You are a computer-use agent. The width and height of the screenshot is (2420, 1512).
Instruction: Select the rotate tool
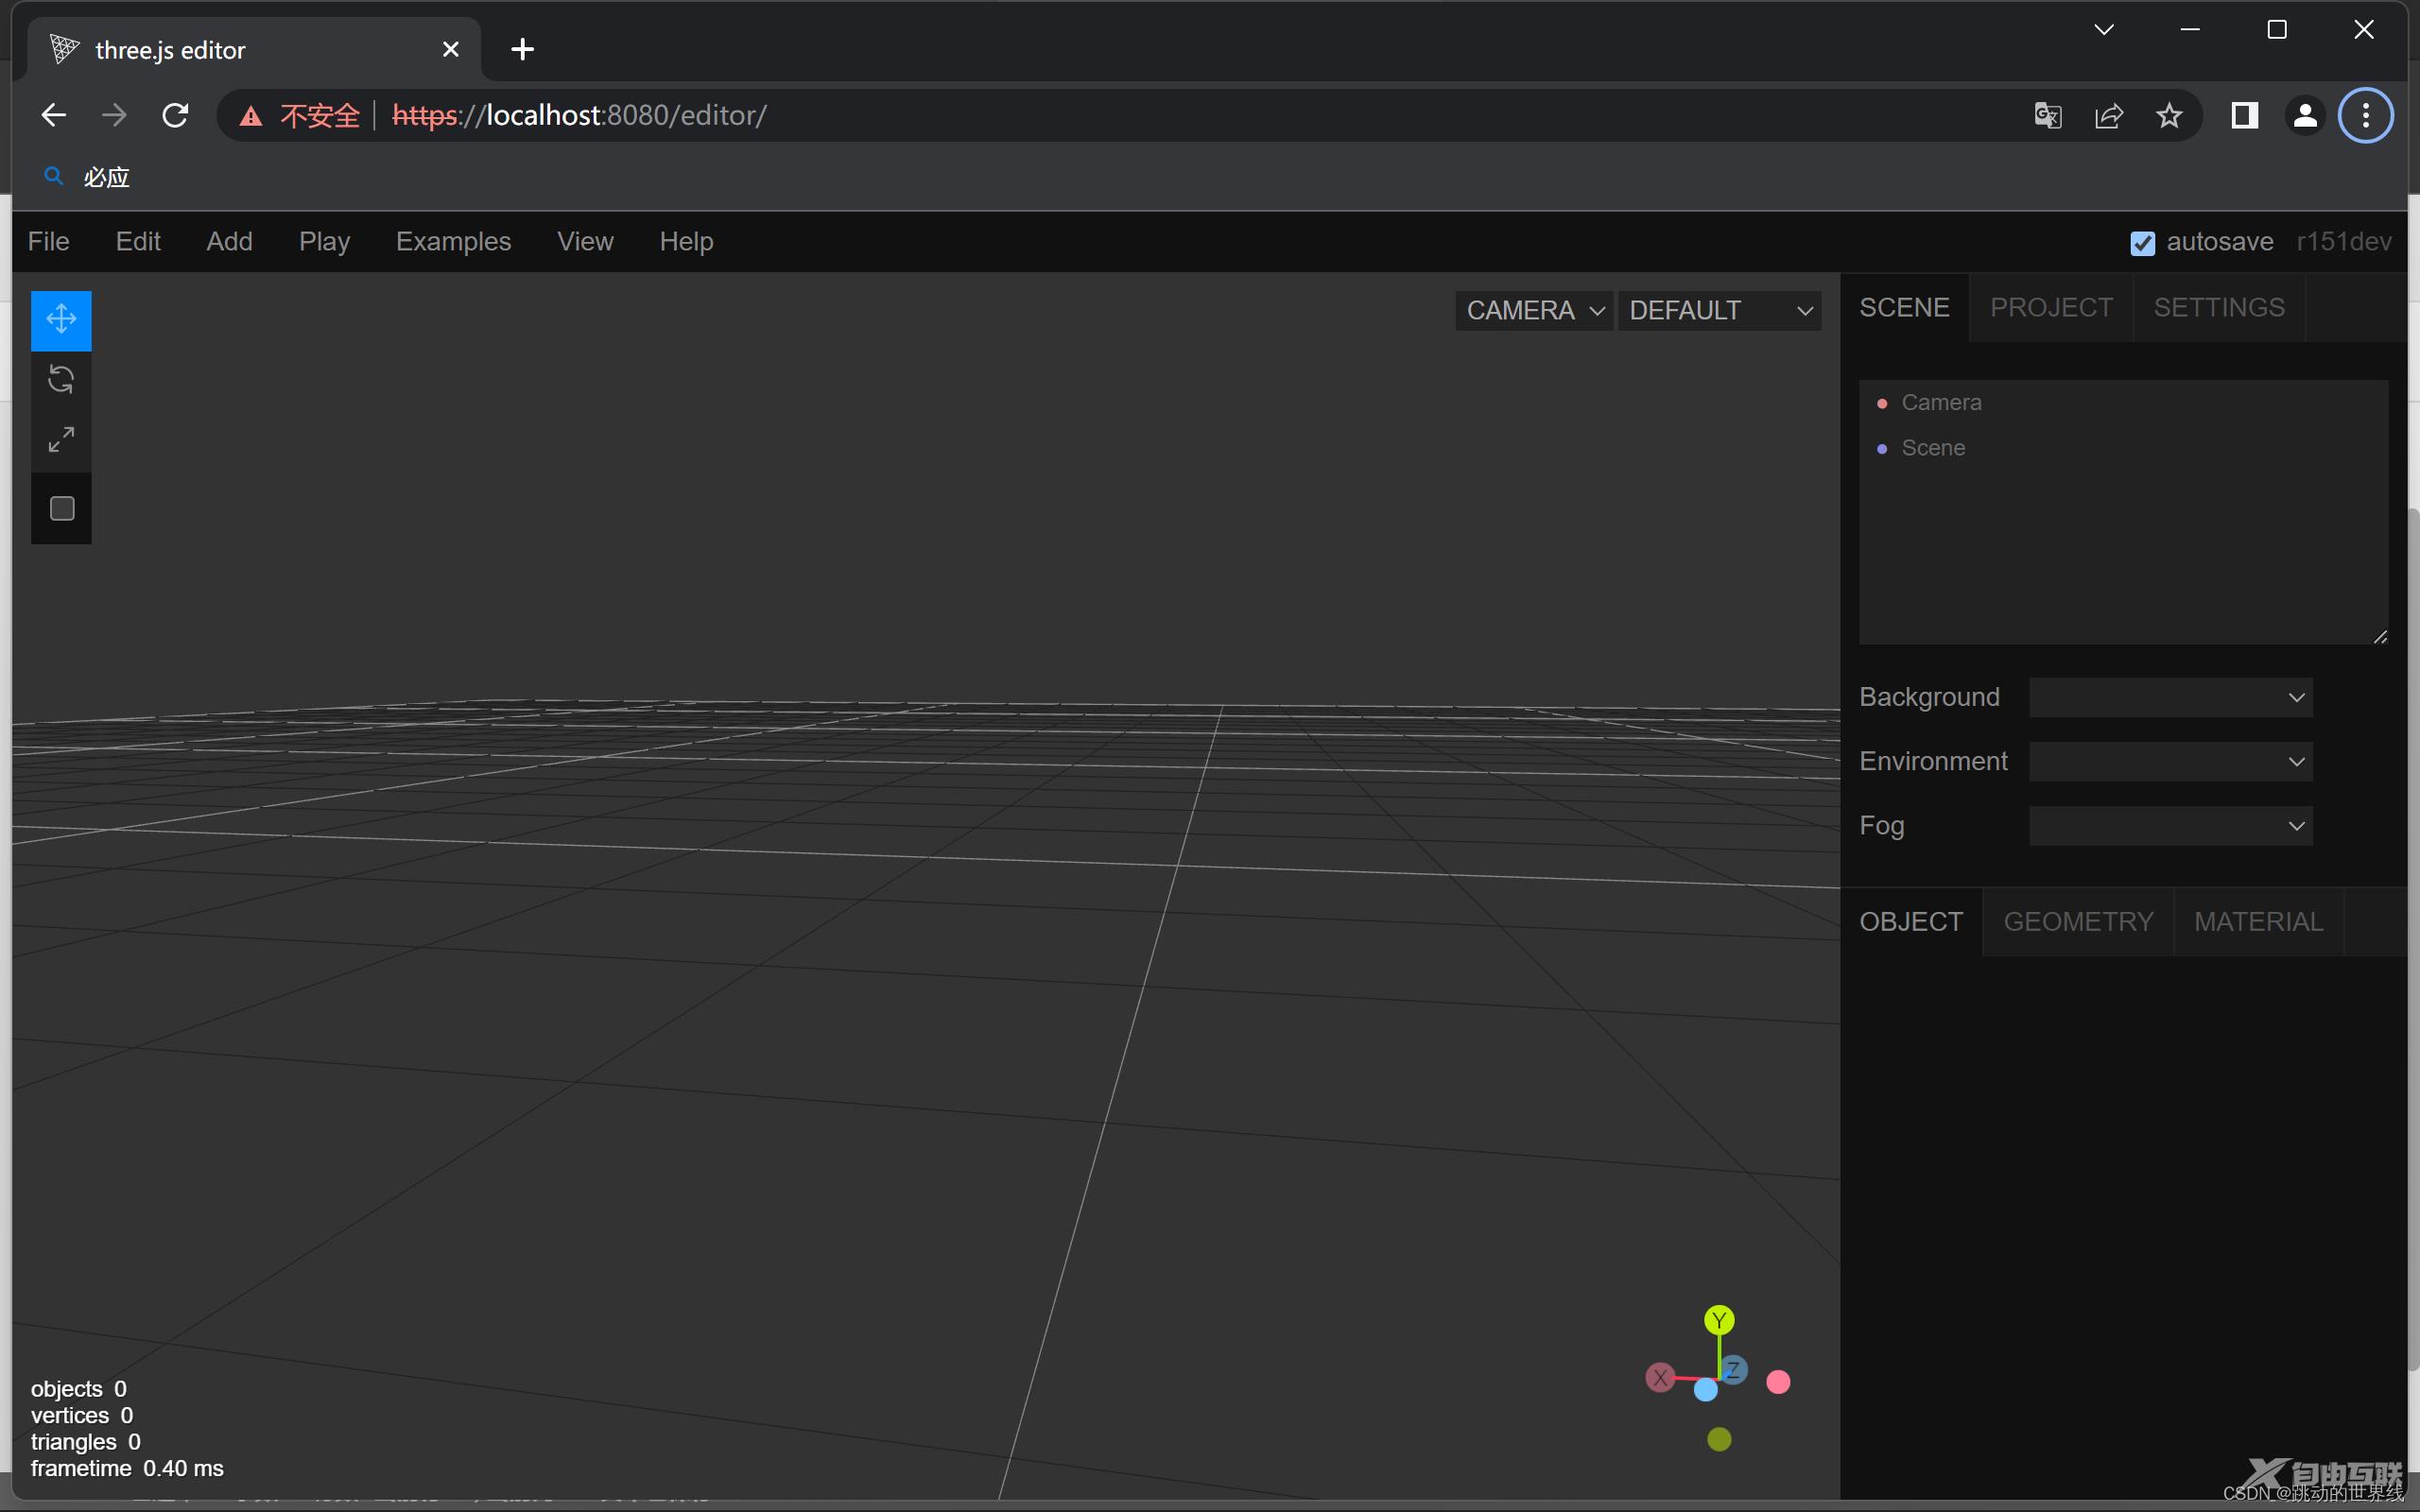coord(62,380)
